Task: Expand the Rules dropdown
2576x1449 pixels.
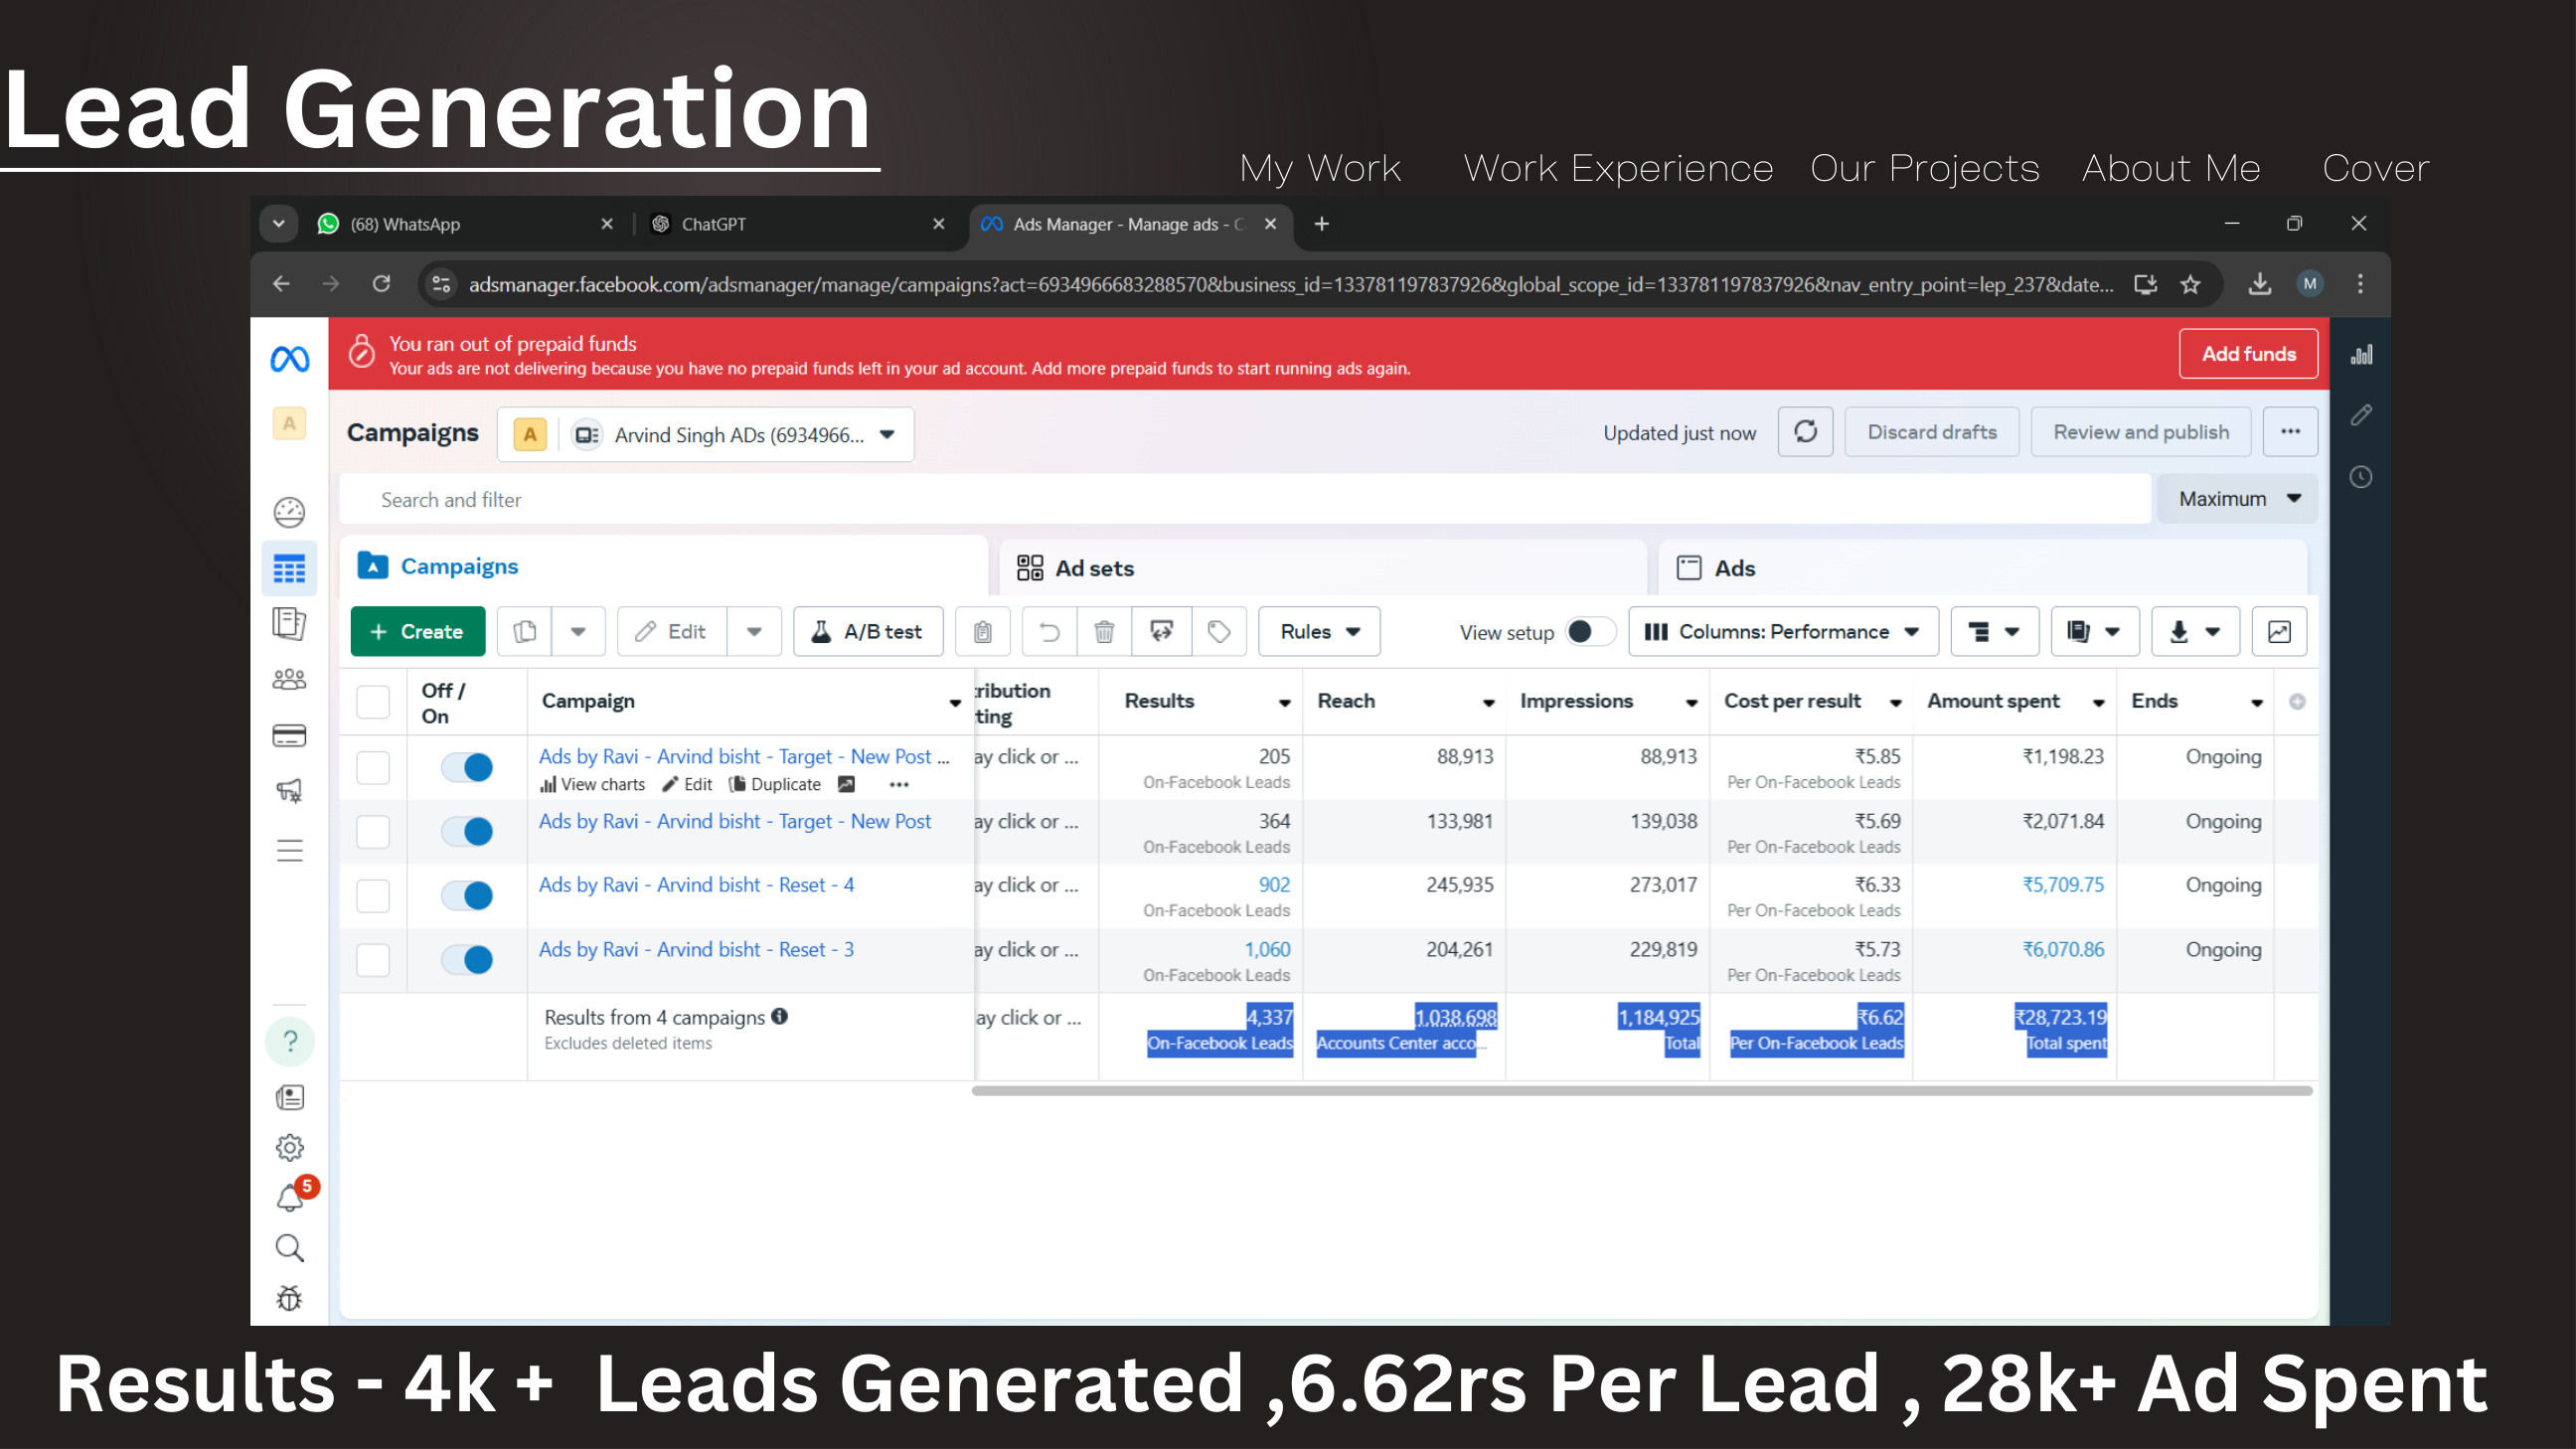Action: (1319, 631)
